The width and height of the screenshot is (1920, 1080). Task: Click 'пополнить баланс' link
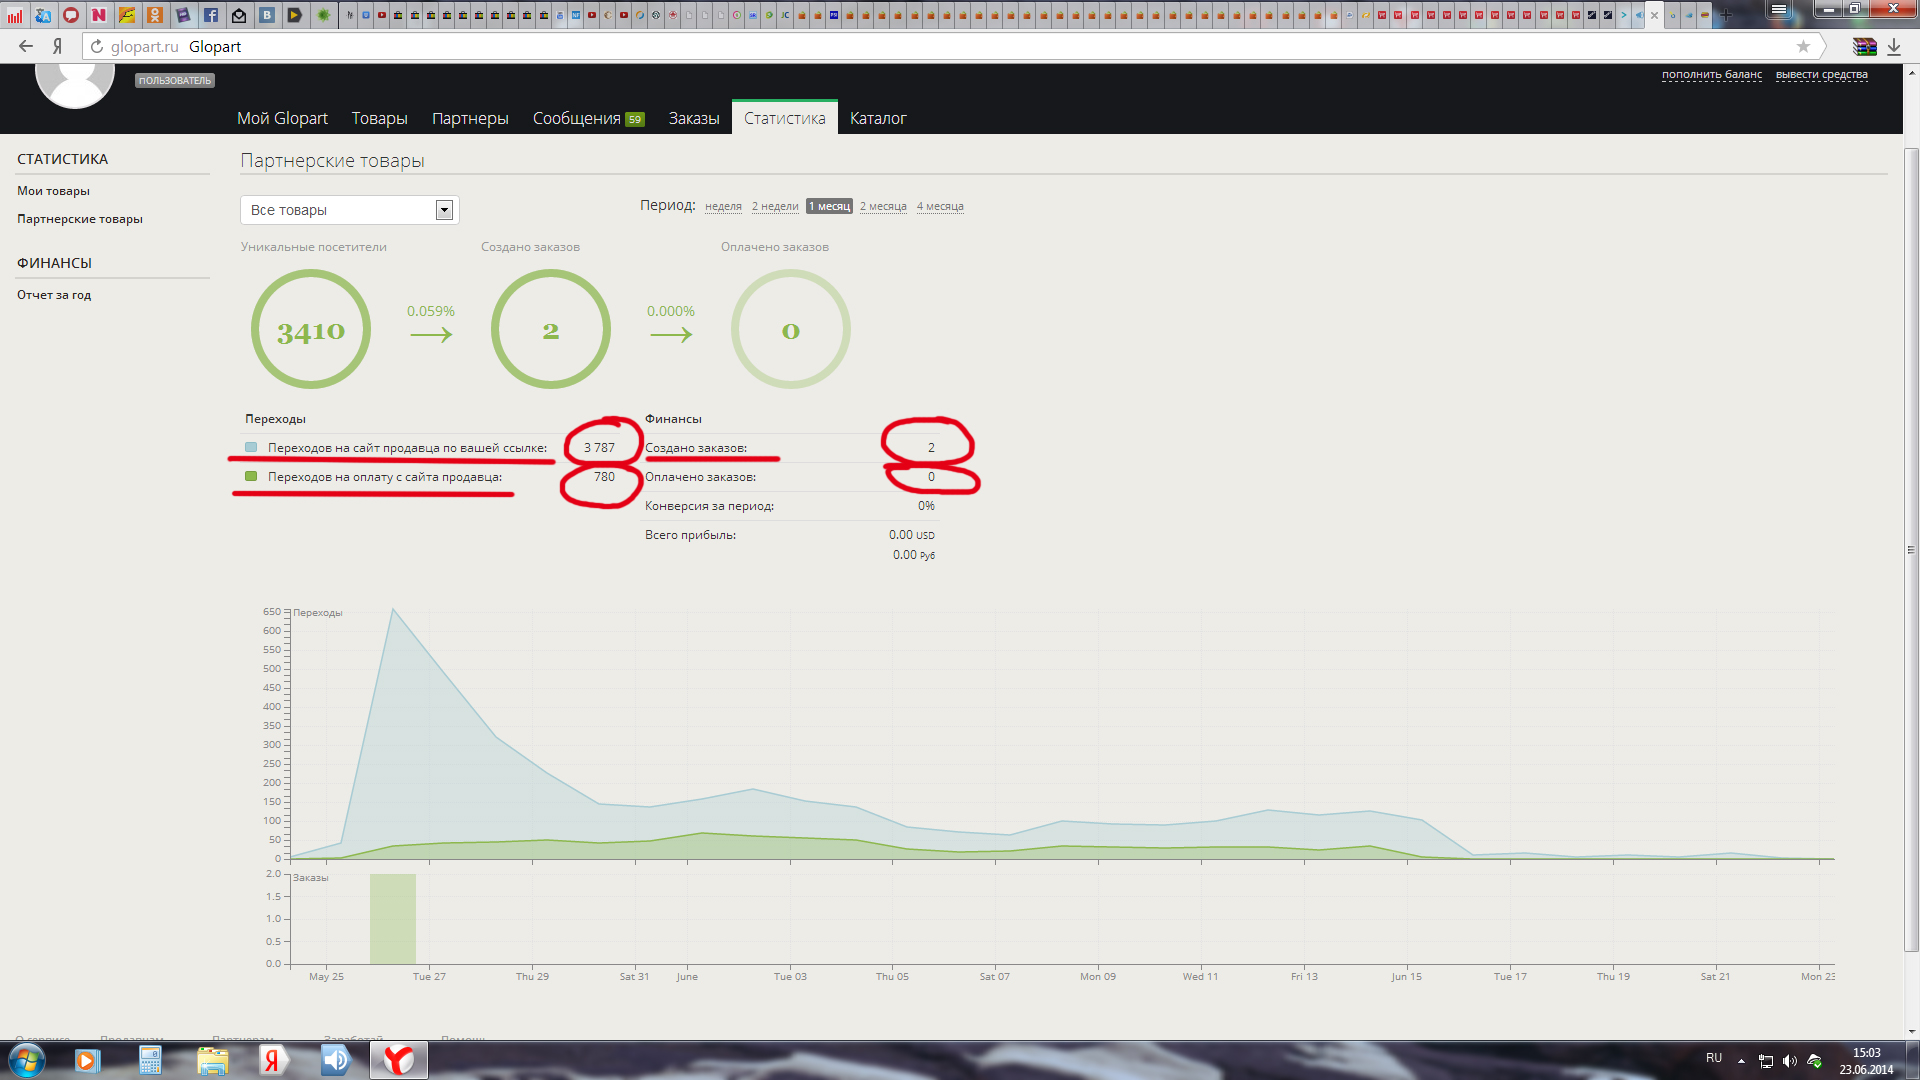[1711, 74]
